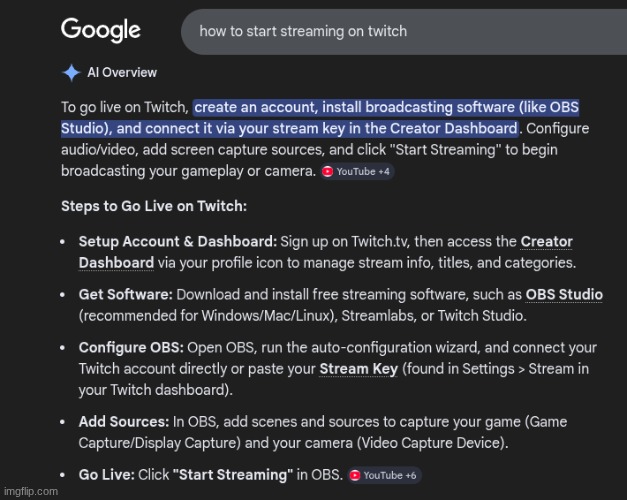Click "Creator Dashboard" in the highlighted intro paragraph
The height and width of the screenshot is (500, 627).
(456, 129)
